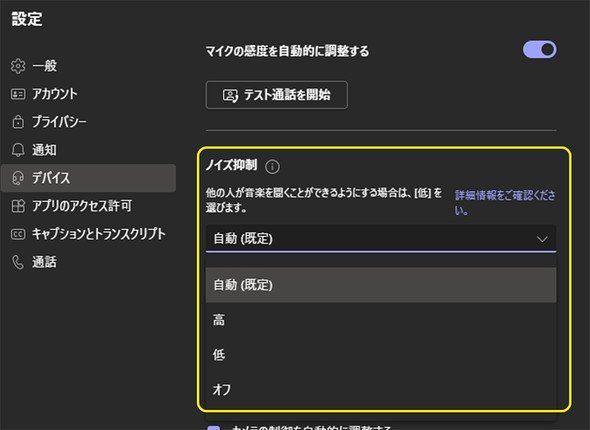Open 詳細情報をご確認ください link

pyautogui.click(x=505, y=202)
